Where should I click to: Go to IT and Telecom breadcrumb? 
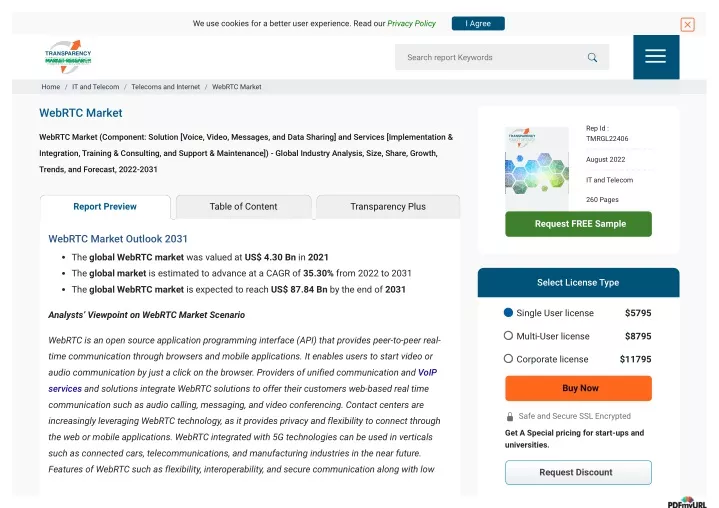95,87
